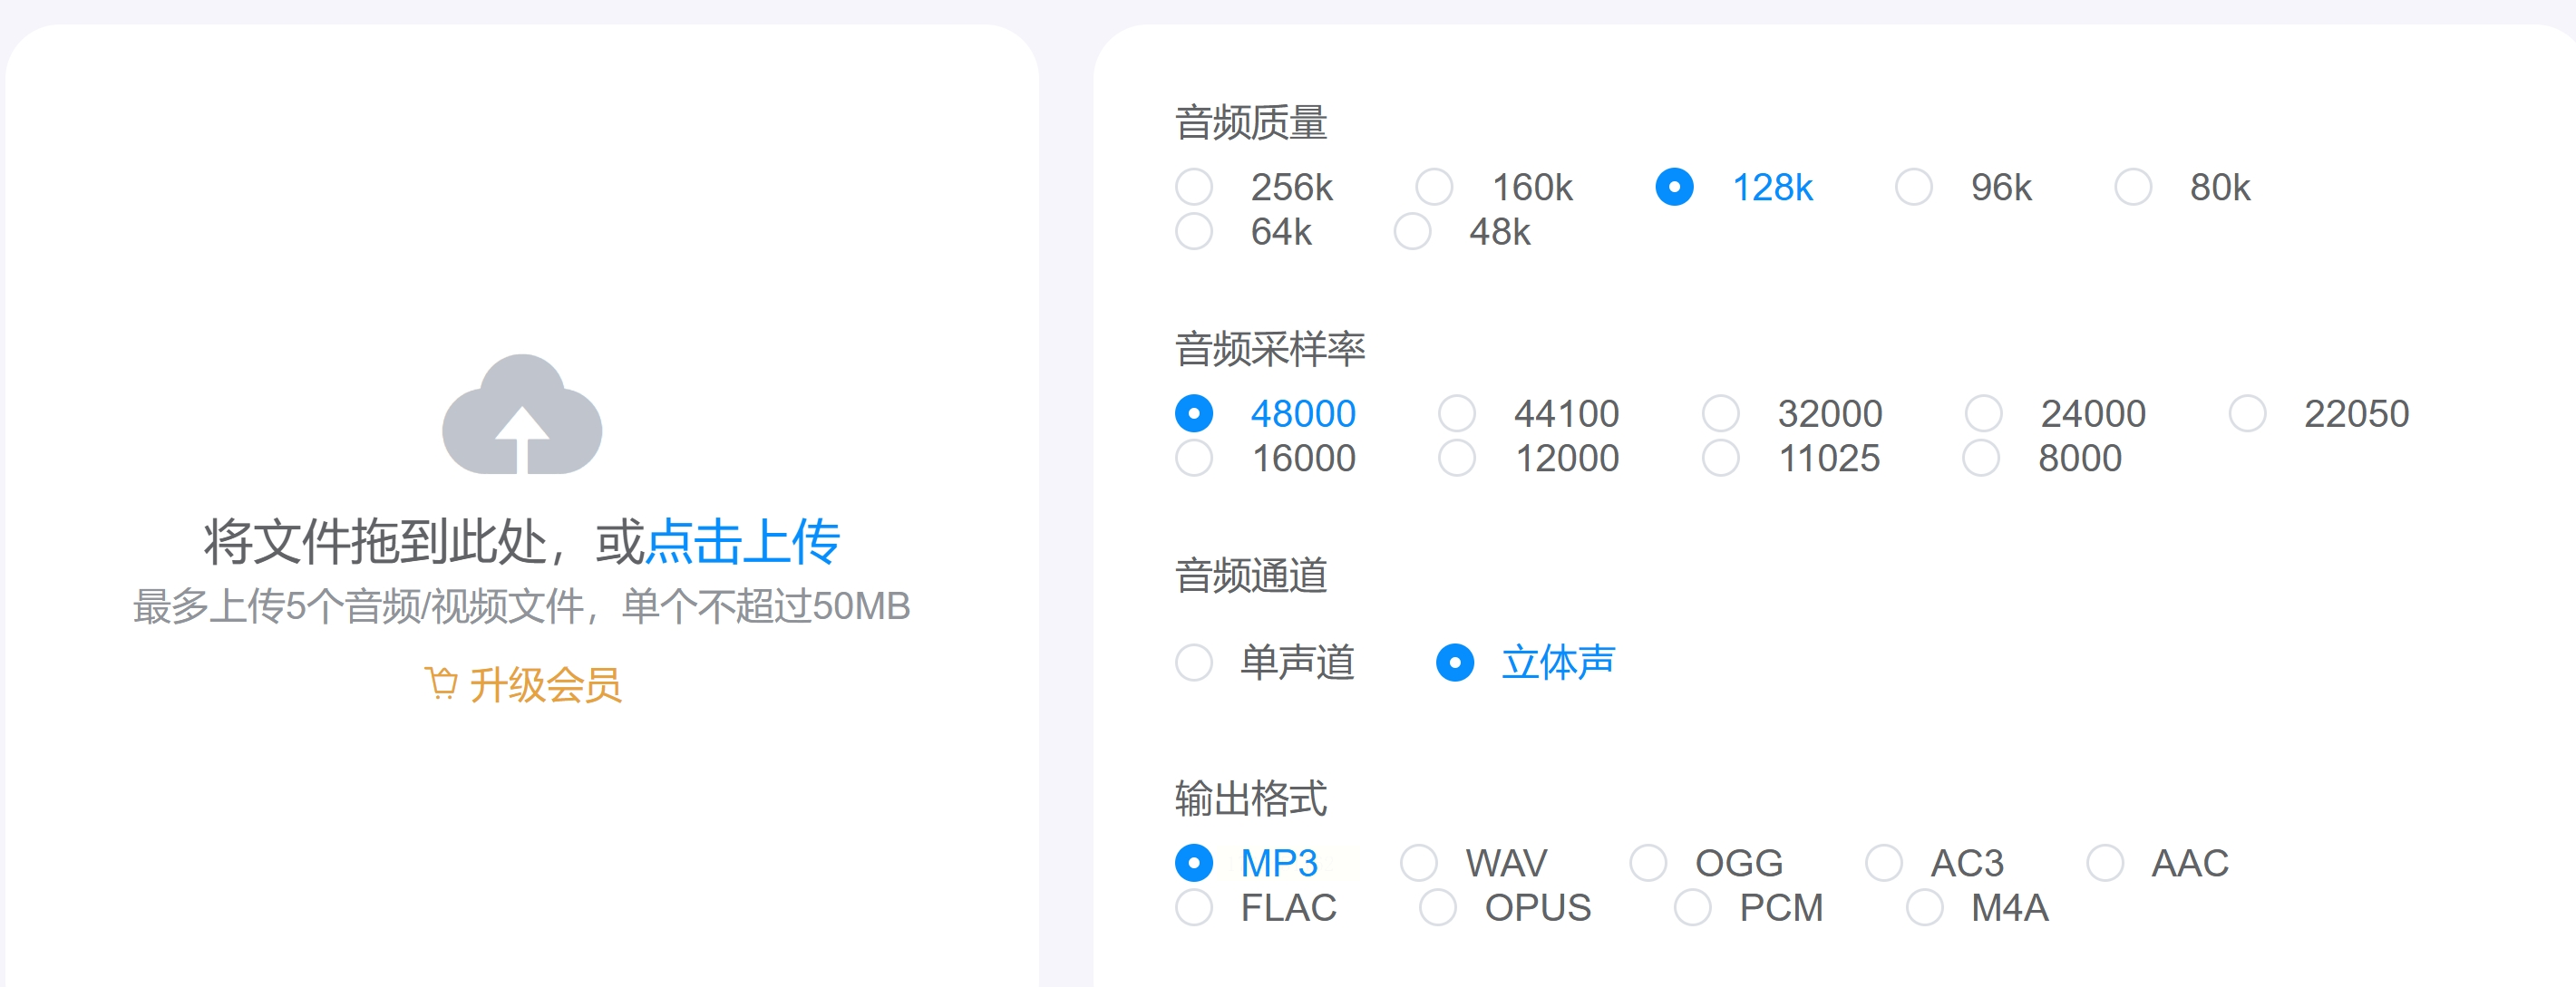This screenshot has width=2576, height=987.
Task: Set audio quality to 96k
Action: pos(1913,187)
